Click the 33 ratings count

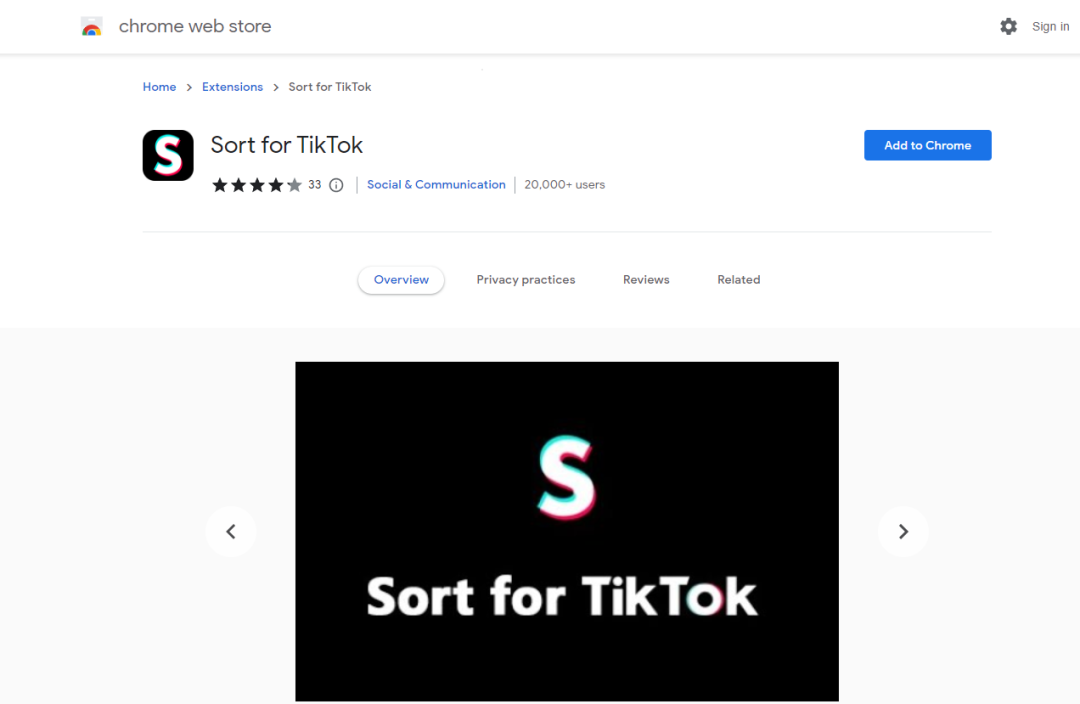pos(315,185)
